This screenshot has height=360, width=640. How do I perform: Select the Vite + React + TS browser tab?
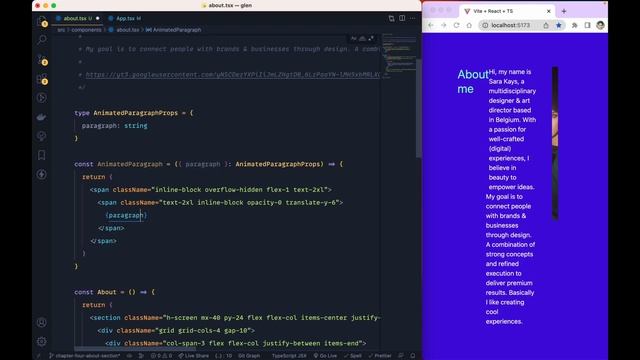(506, 11)
